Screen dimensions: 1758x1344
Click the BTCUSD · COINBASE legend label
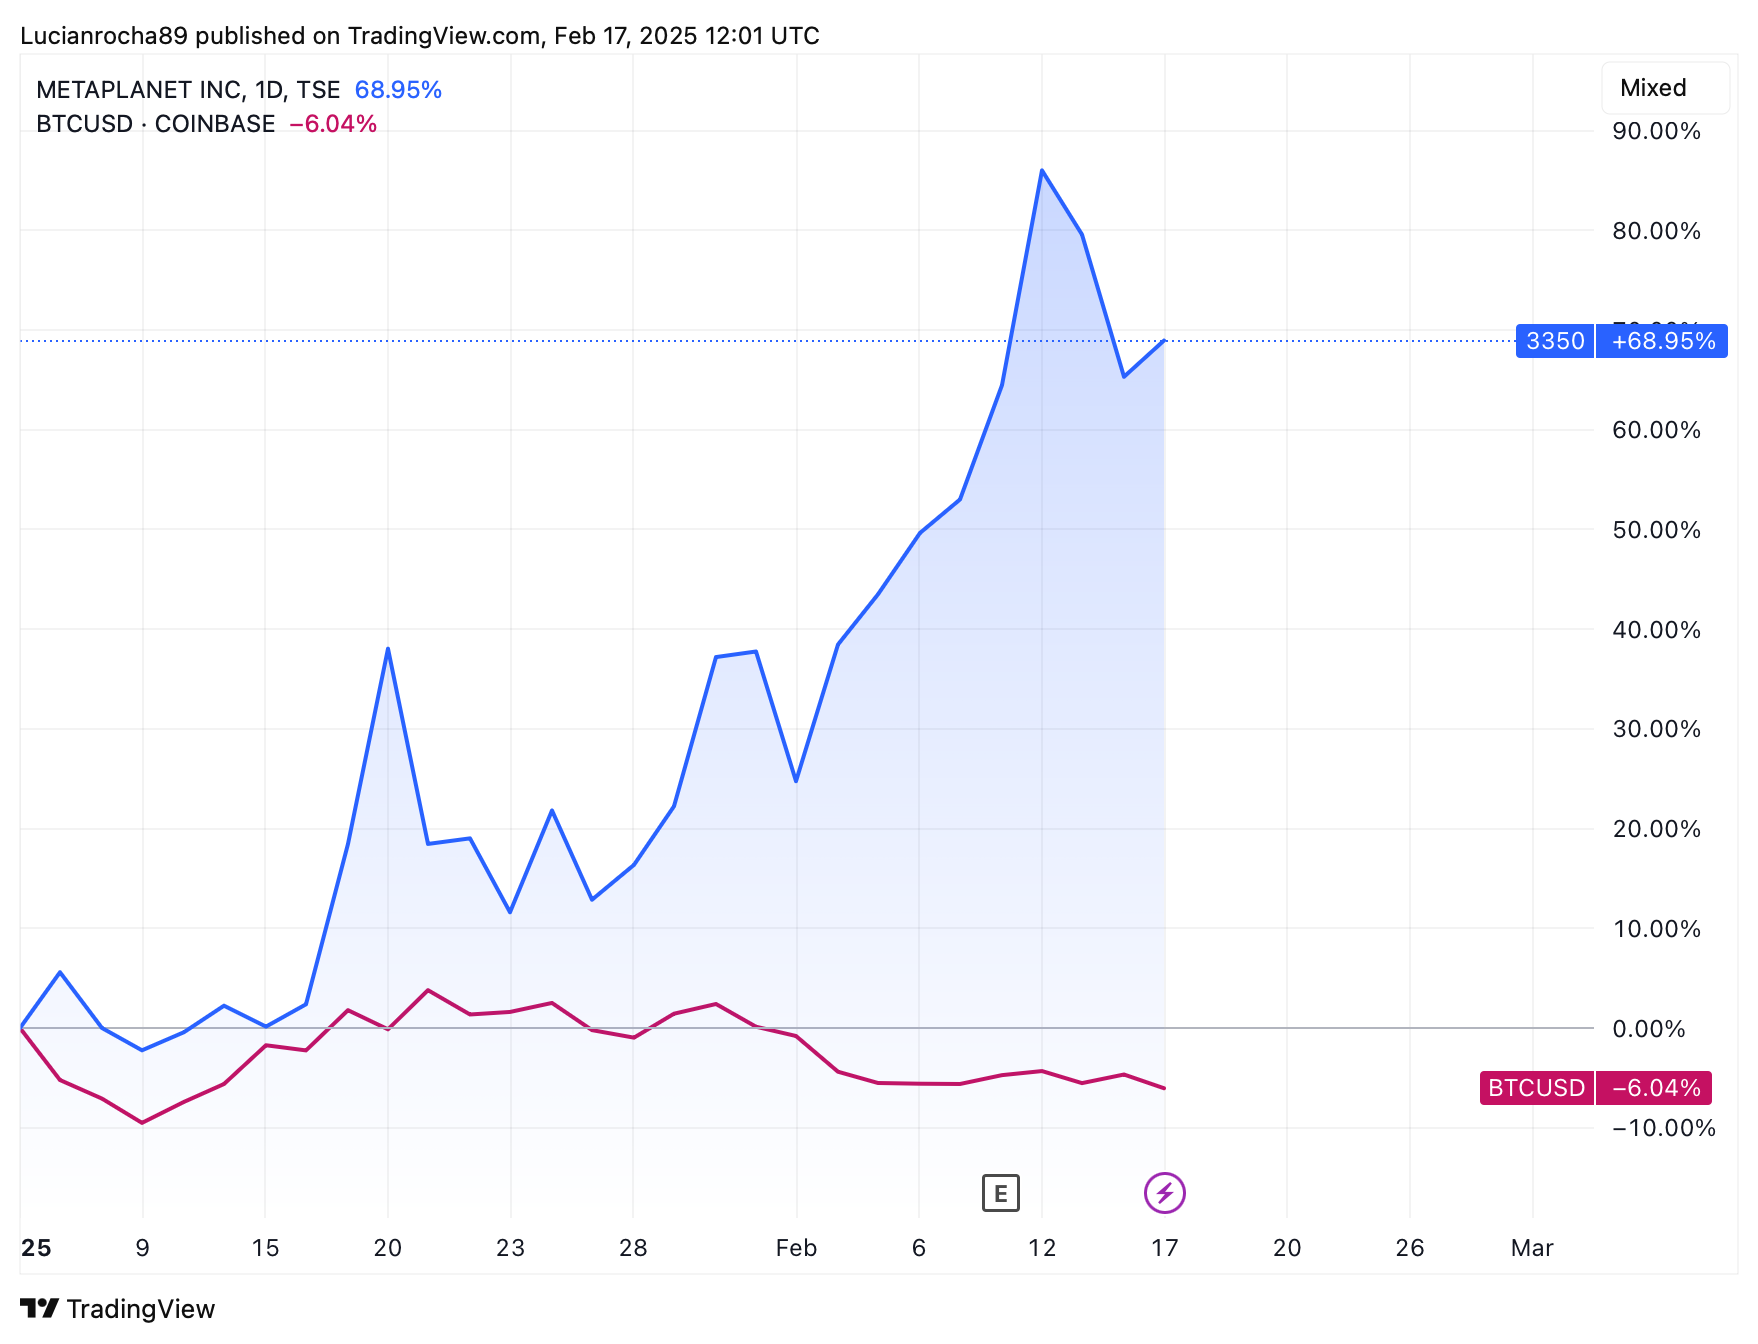tap(155, 124)
